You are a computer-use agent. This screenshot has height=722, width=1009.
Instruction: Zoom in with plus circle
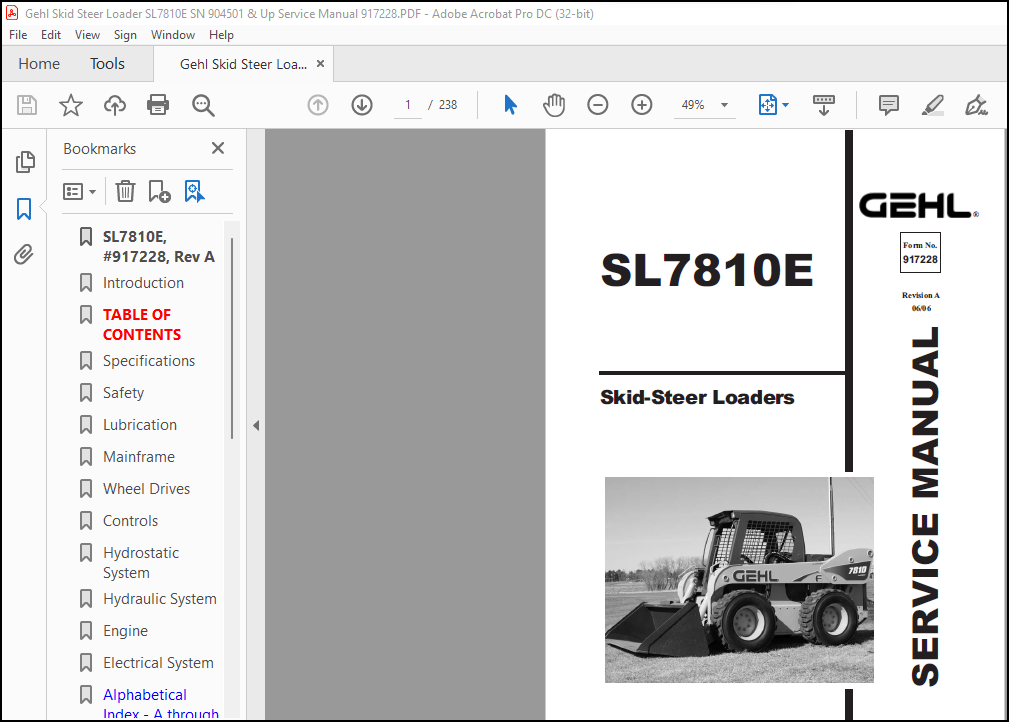[642, 105]
